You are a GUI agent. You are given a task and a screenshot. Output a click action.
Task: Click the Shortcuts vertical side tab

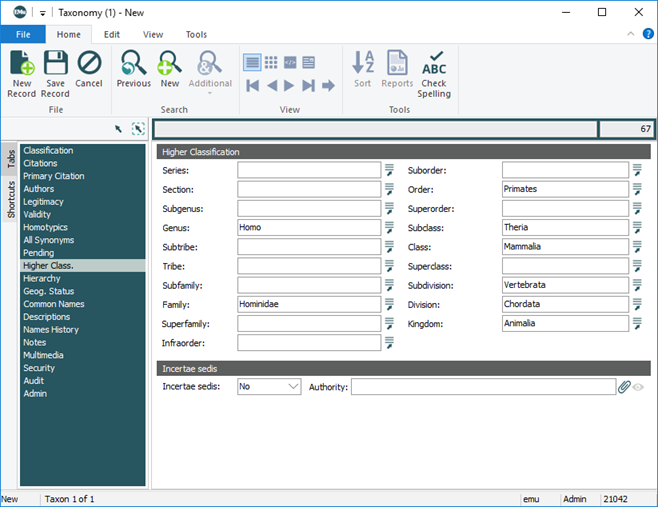(x=11, y=200)
